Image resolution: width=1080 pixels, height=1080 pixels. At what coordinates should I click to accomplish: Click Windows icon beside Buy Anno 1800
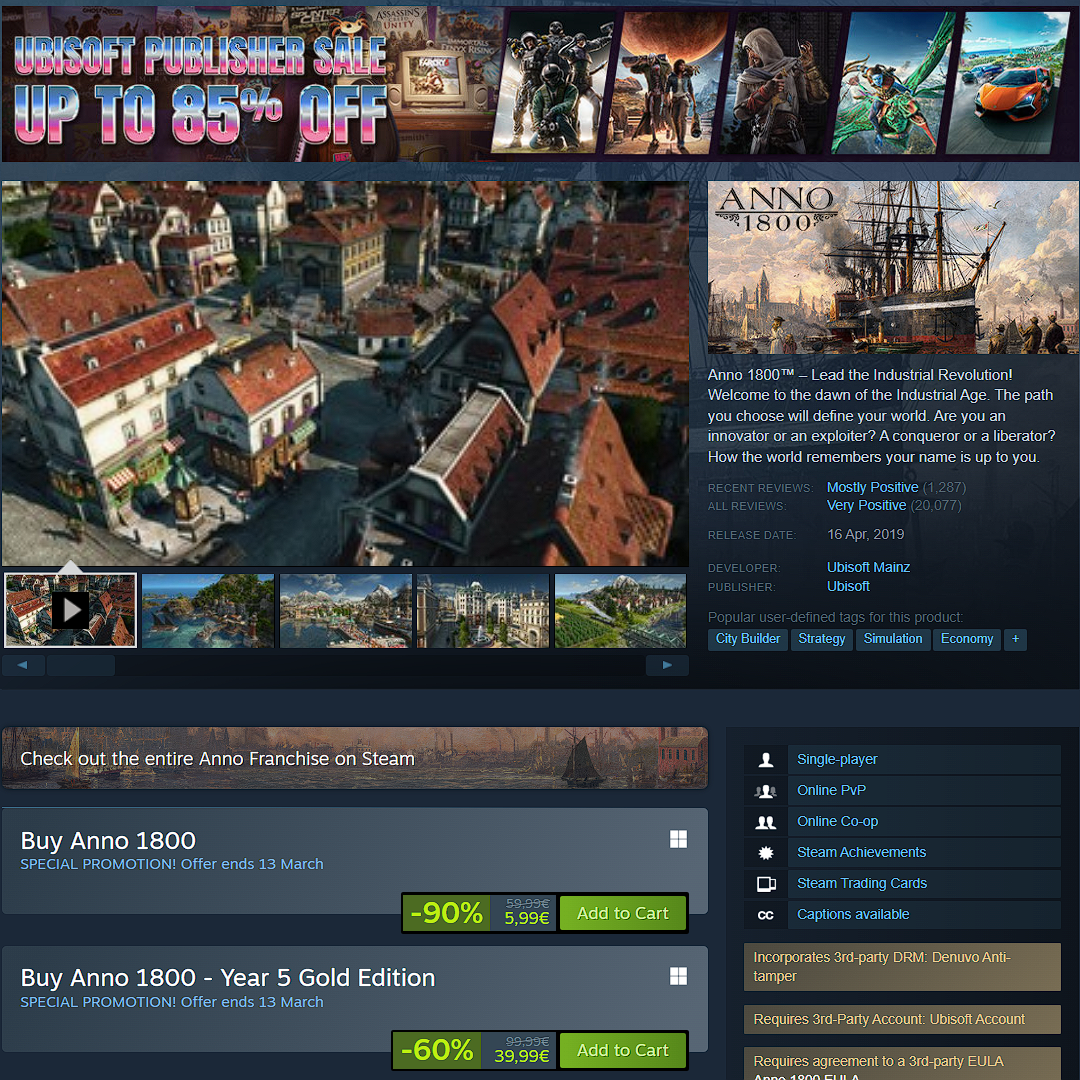pos(678,839)
